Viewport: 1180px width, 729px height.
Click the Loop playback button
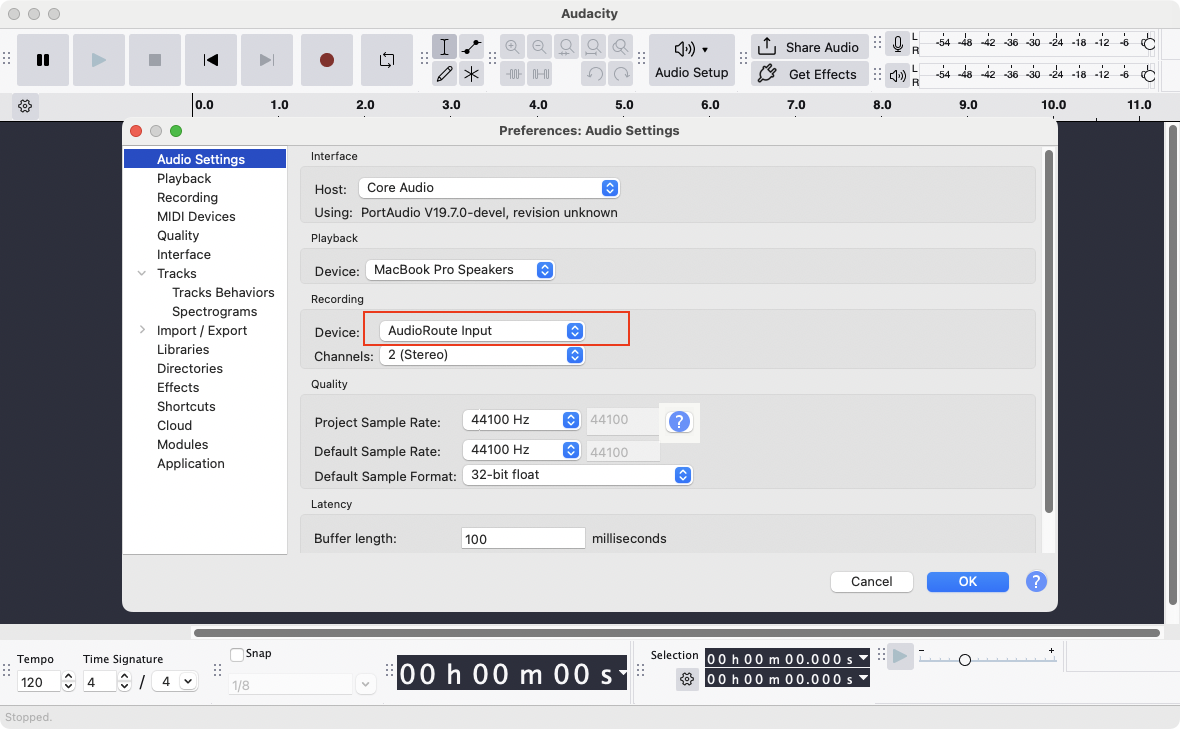tap(387, 60)
